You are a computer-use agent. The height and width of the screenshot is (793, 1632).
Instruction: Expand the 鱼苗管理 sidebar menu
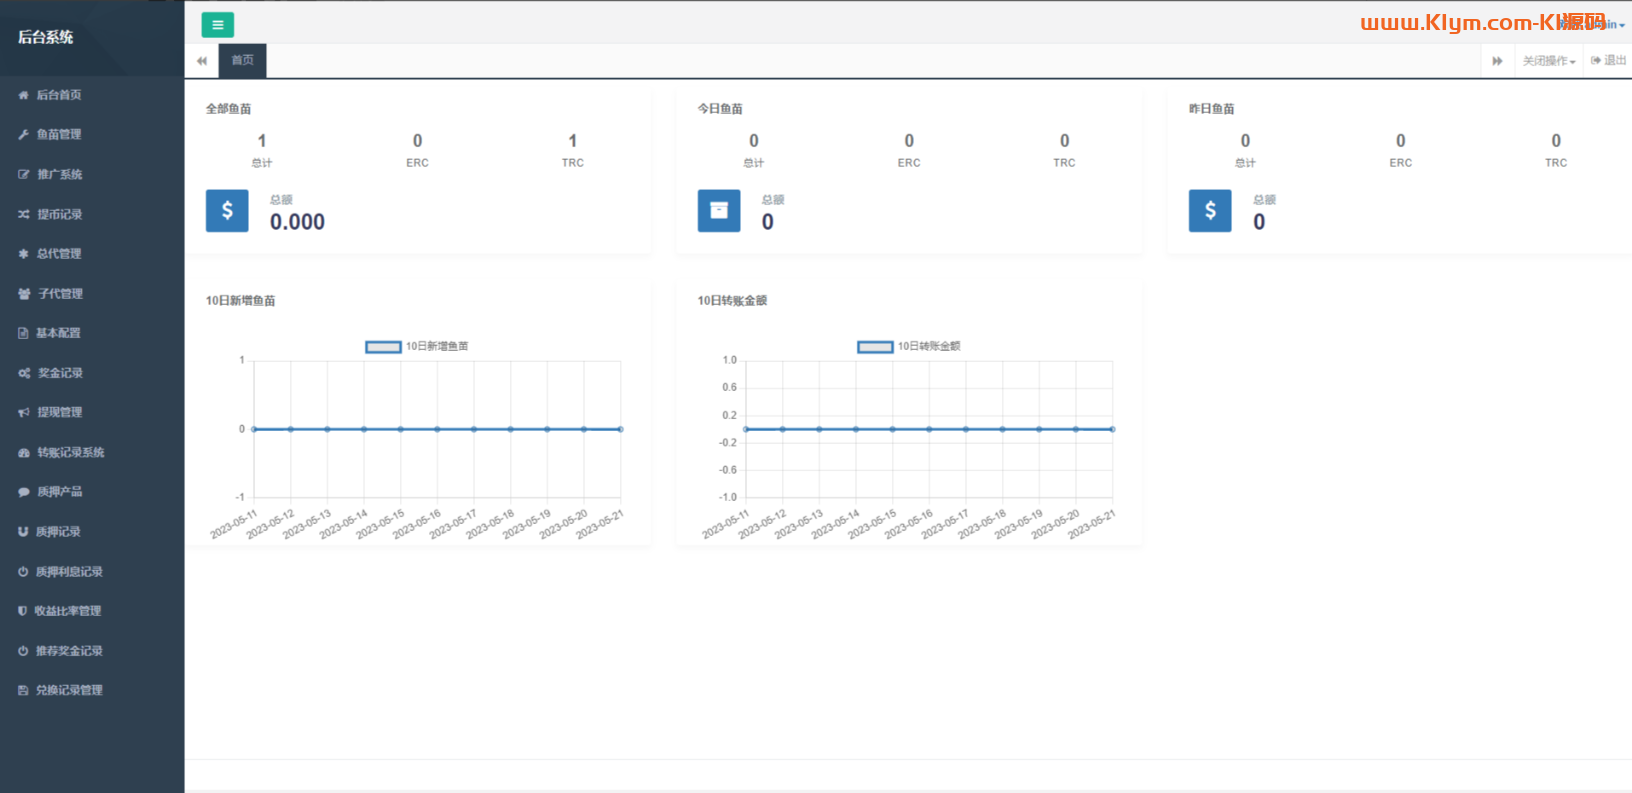[x=59, y=134]
